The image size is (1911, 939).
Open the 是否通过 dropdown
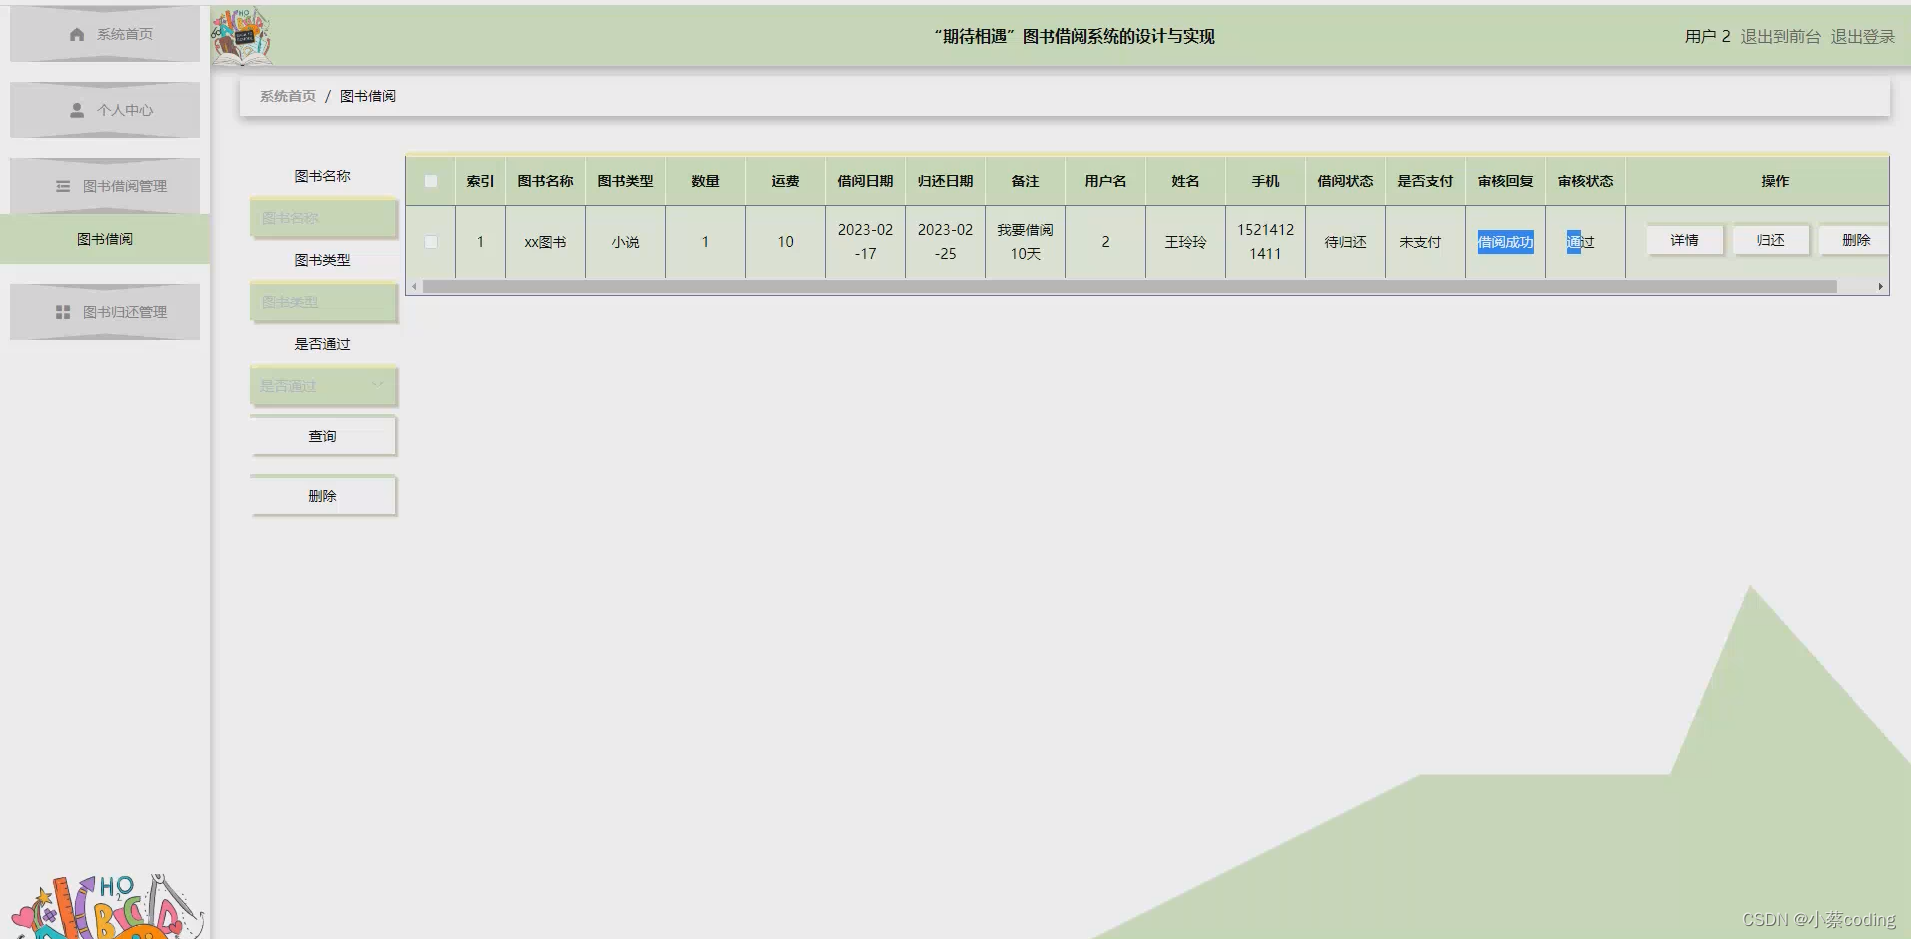(323, 386)
